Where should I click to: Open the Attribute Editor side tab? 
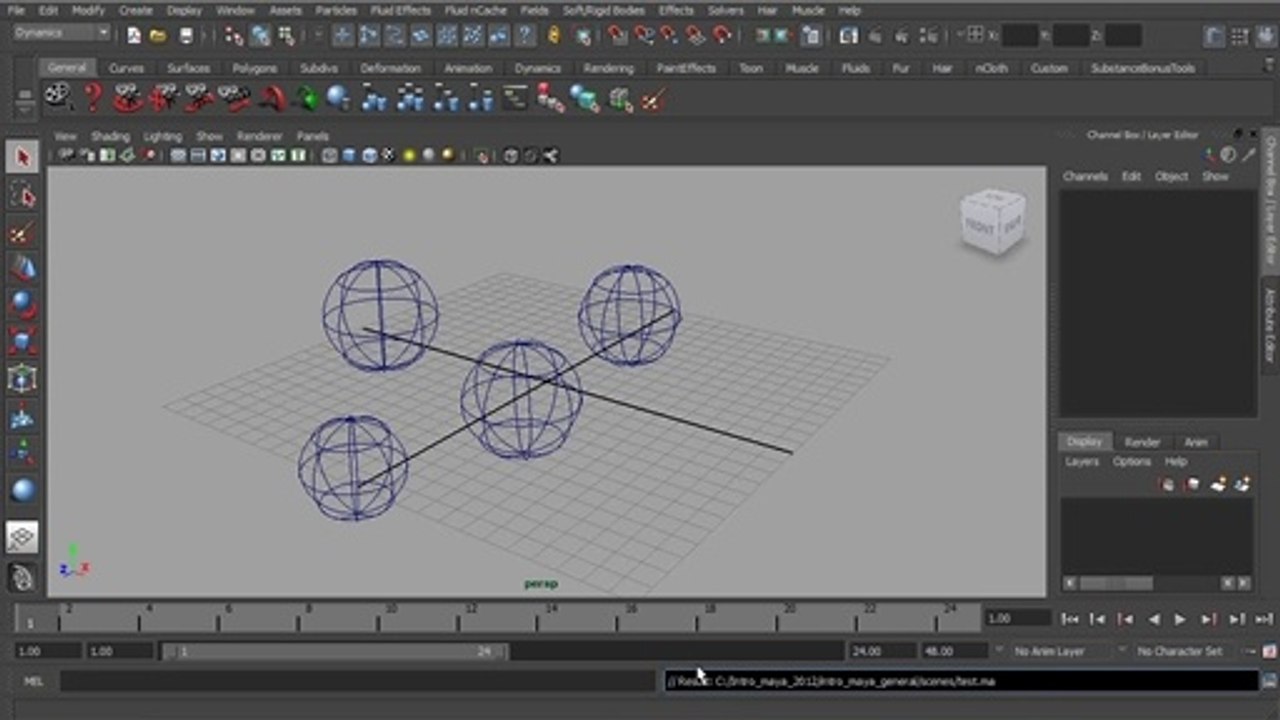(1270, 325)
